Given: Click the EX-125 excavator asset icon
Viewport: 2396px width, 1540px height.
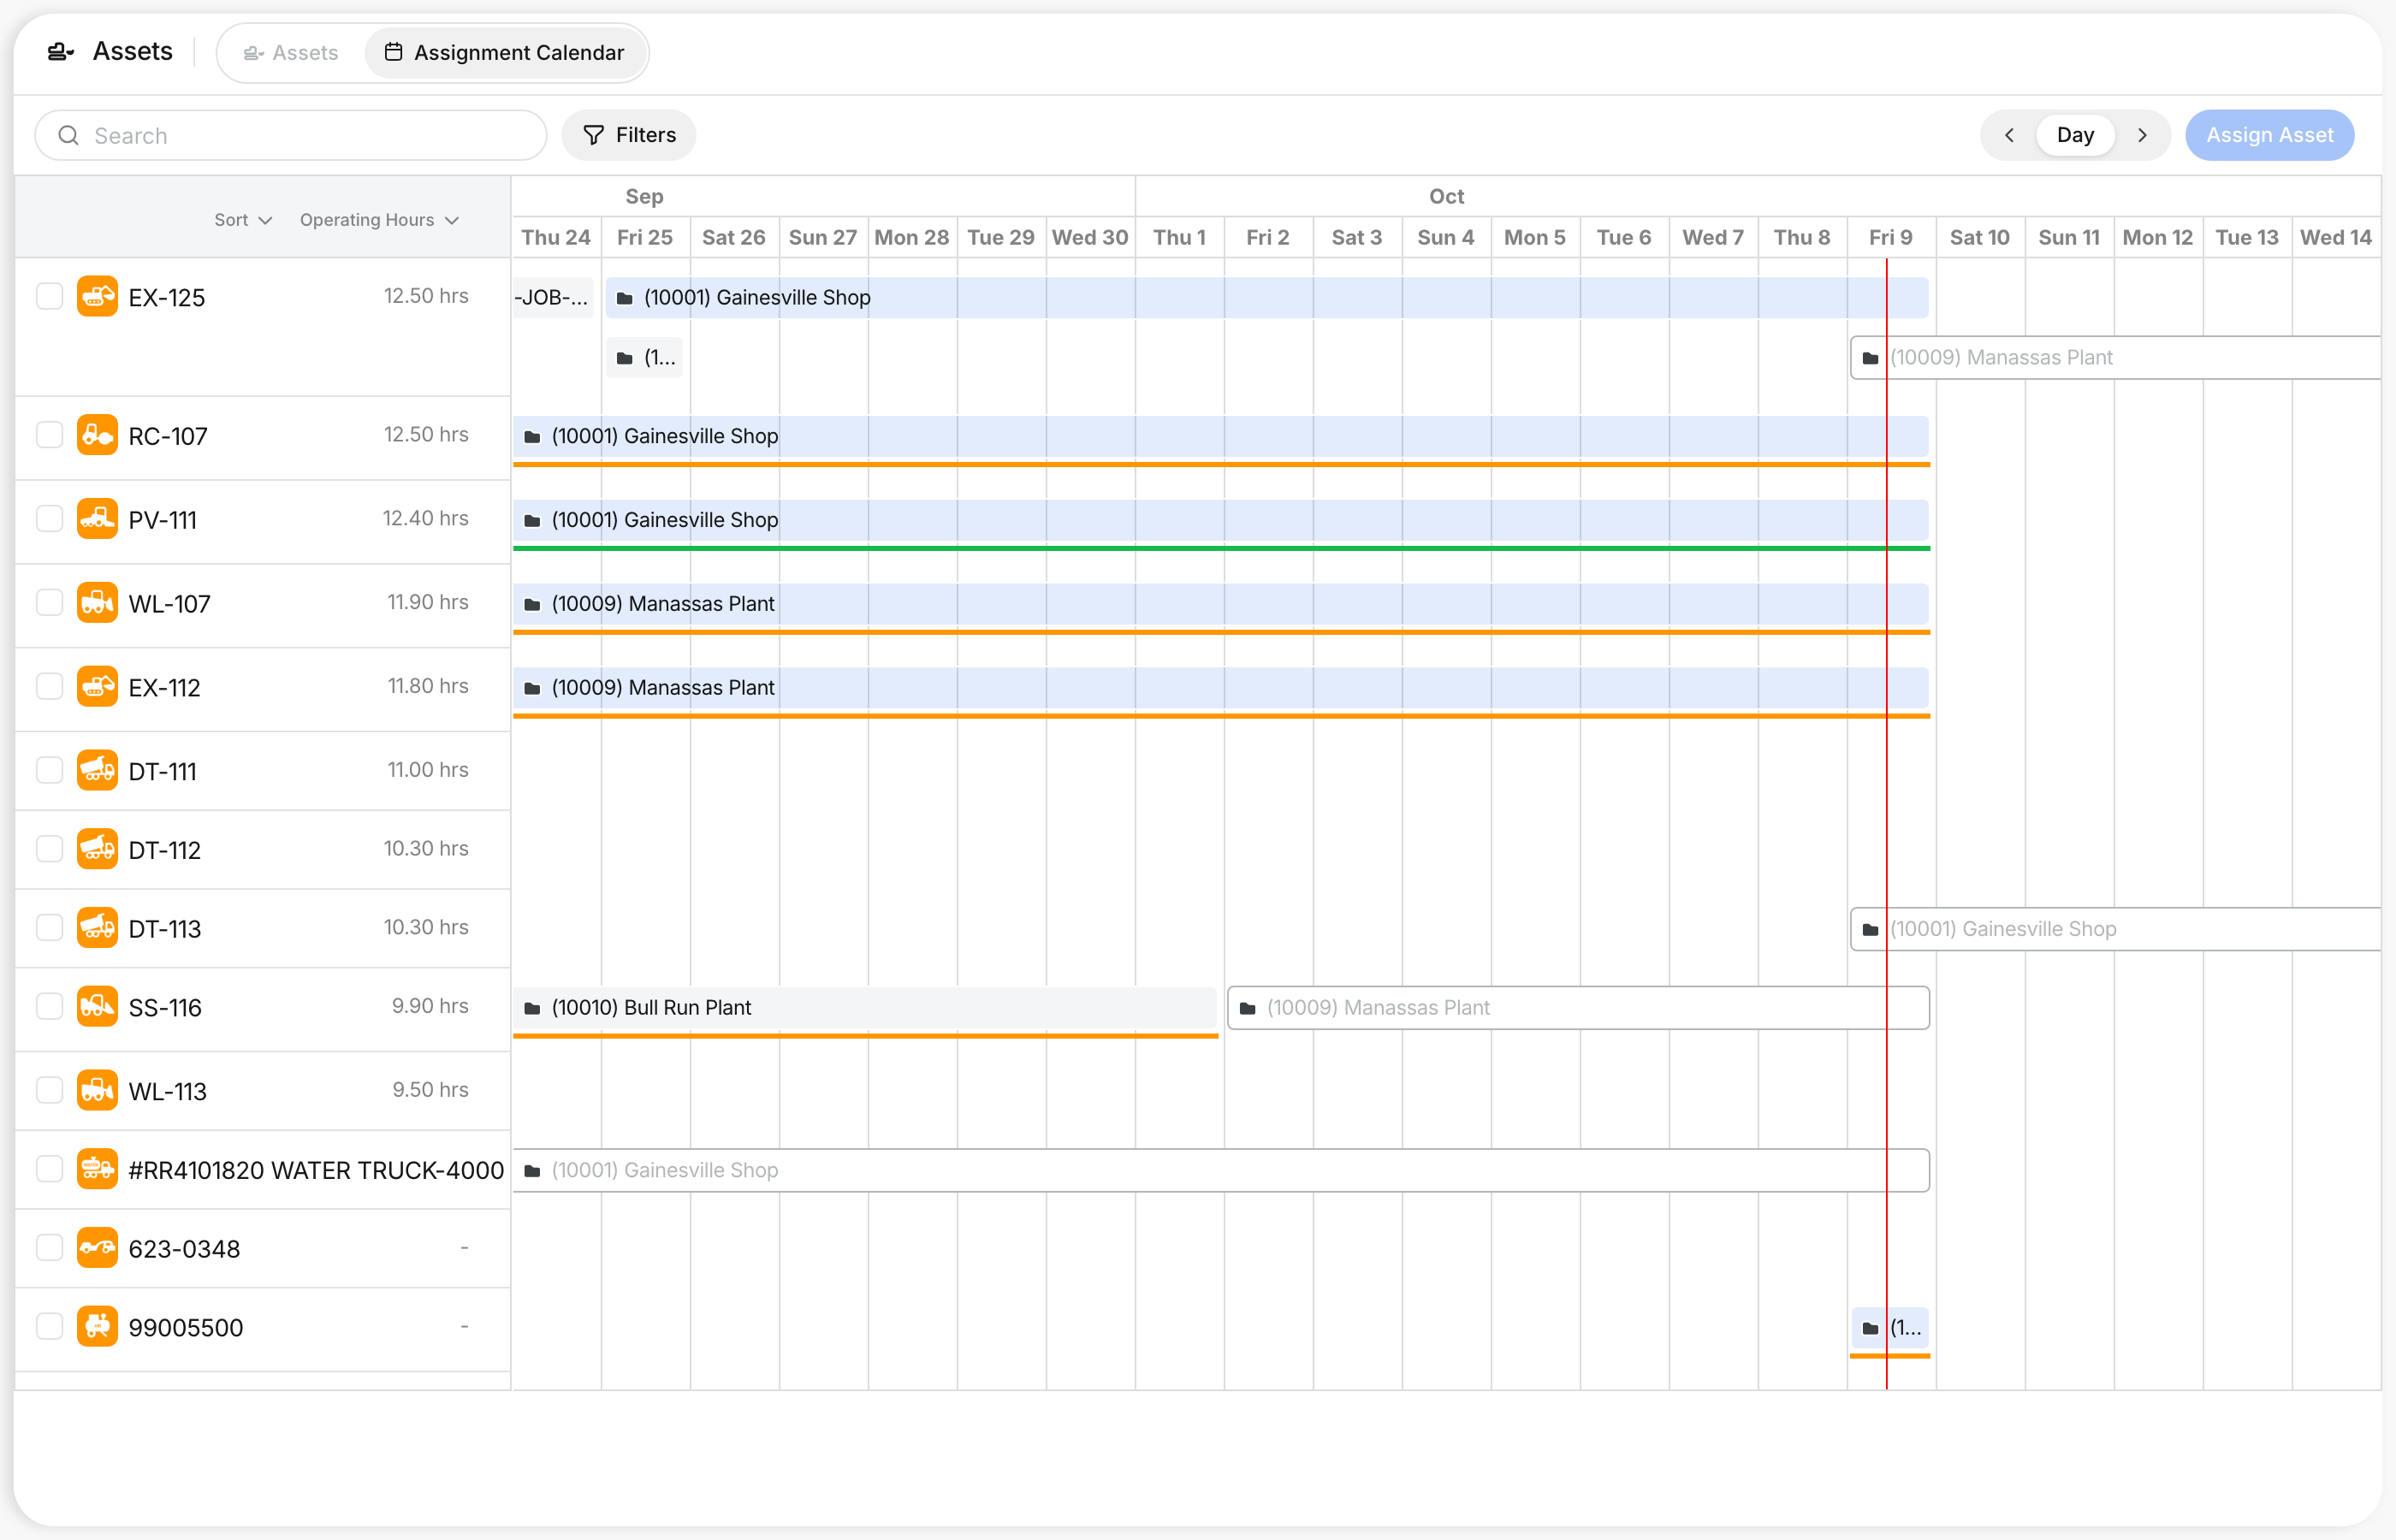Looking at the screenshot, I should pyautogui.click(x=97, y=296).
